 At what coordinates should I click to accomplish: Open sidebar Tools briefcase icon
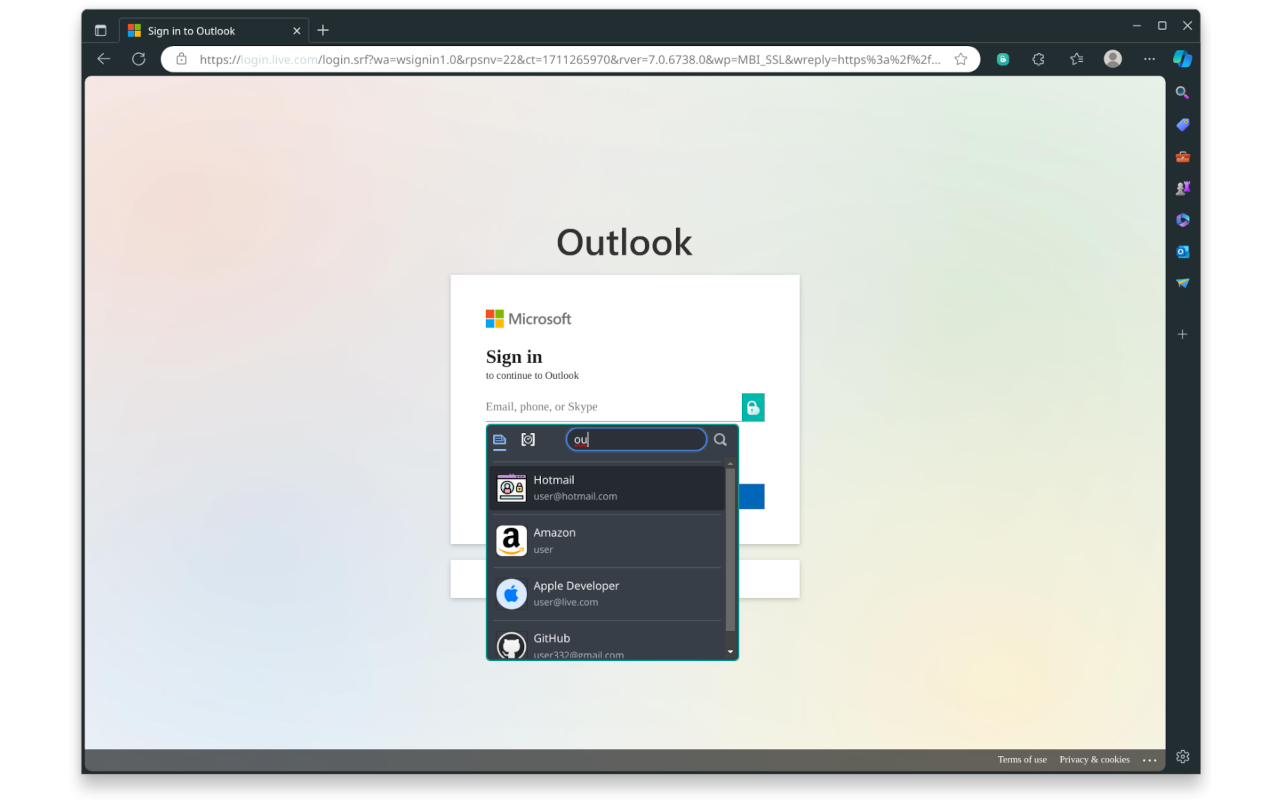1183,157
